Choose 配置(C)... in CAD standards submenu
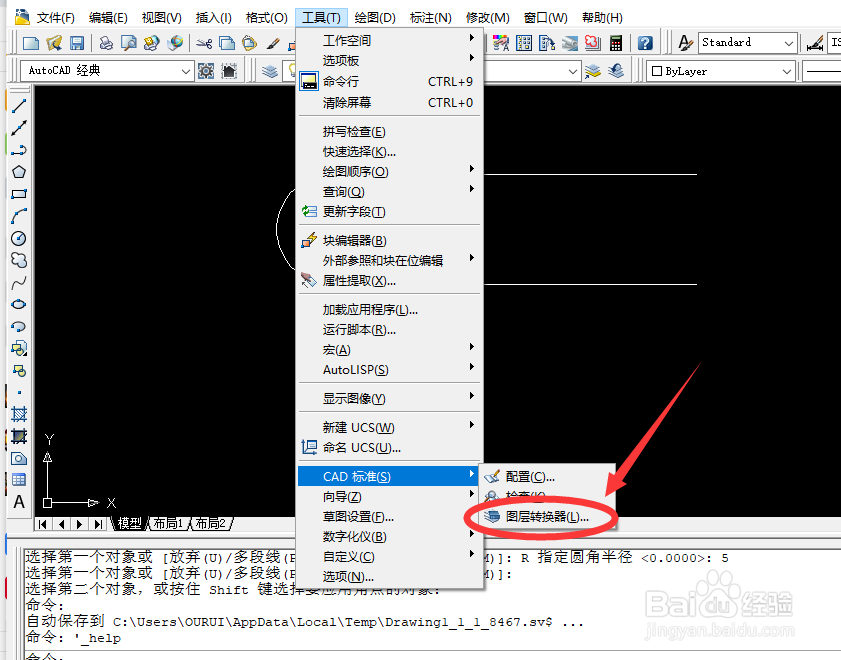This screenshot has width=841, height=660. click(x=547, y=476)
